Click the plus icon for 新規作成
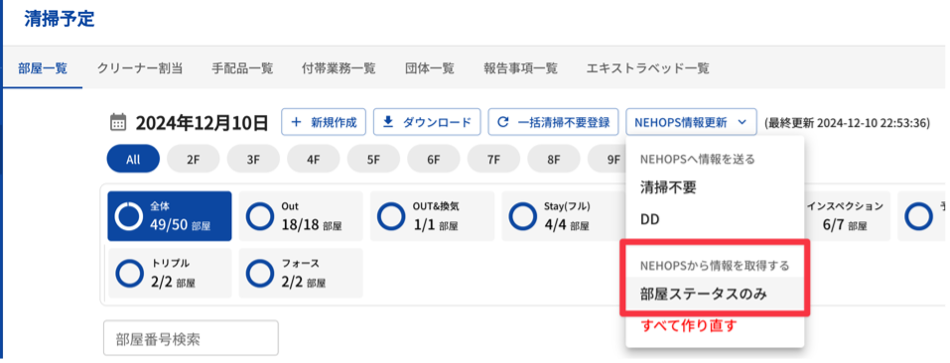 296,122
